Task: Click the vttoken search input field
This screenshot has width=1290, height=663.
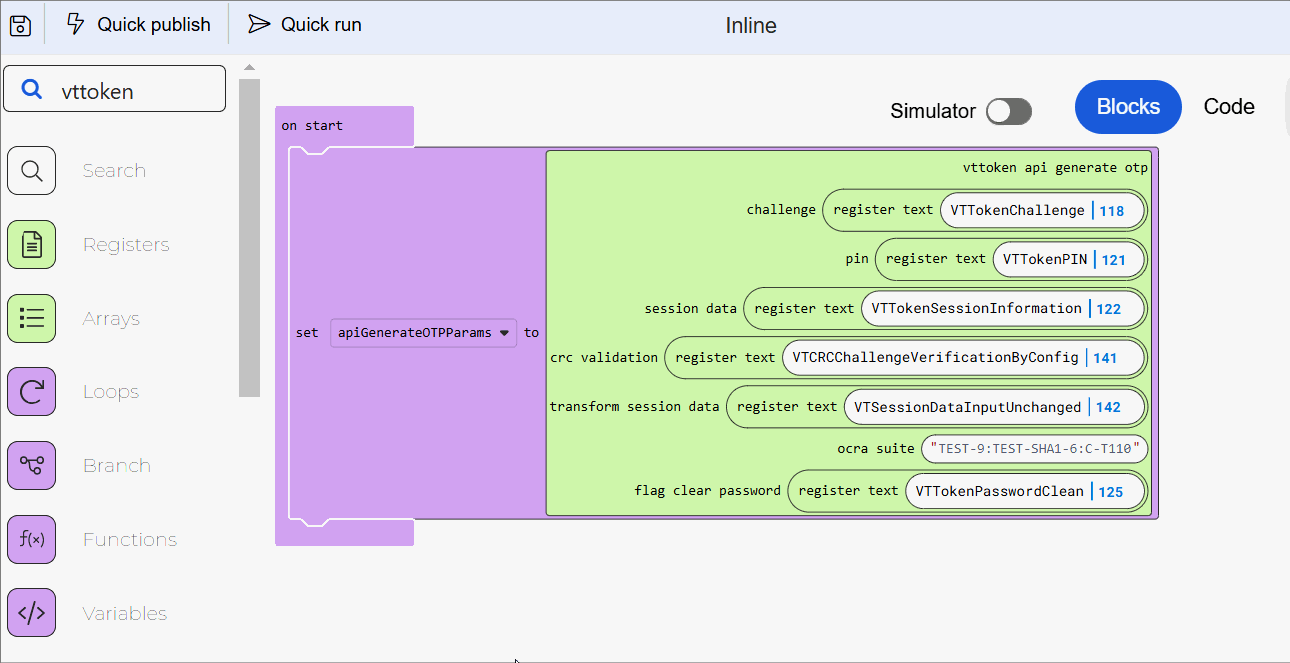Action: pos(130,90)
